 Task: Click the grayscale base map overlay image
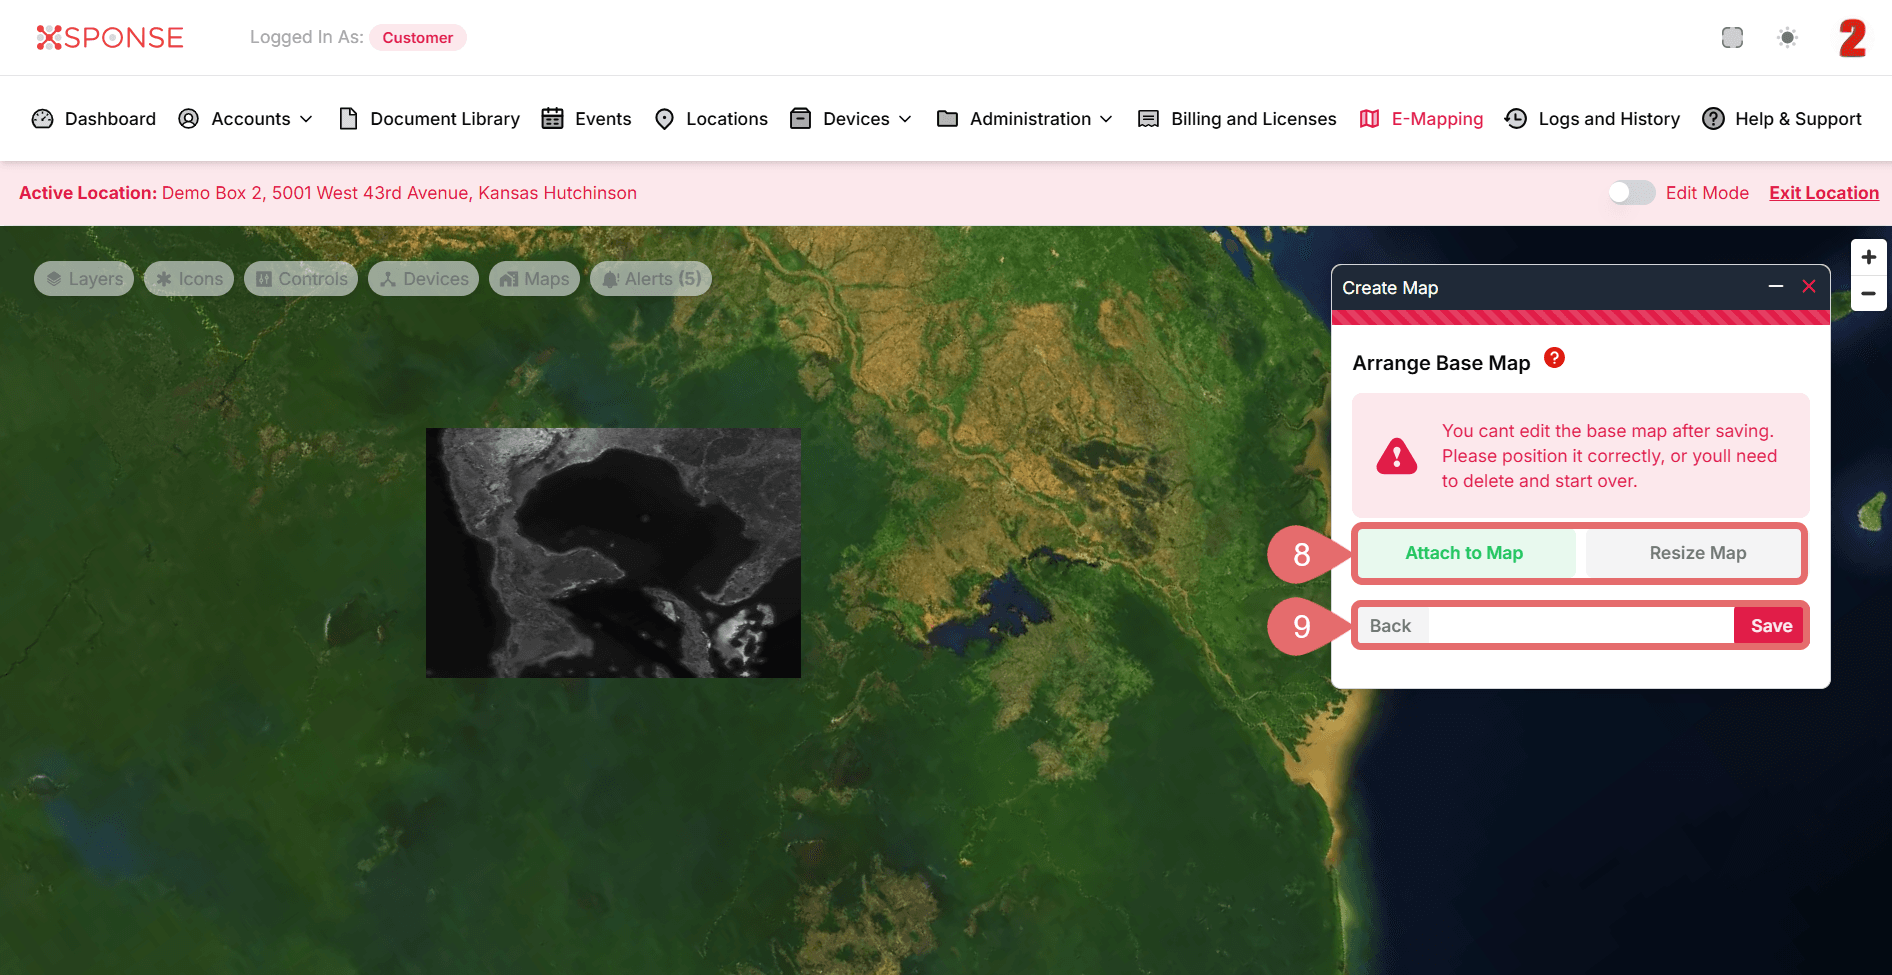(613, 553)
